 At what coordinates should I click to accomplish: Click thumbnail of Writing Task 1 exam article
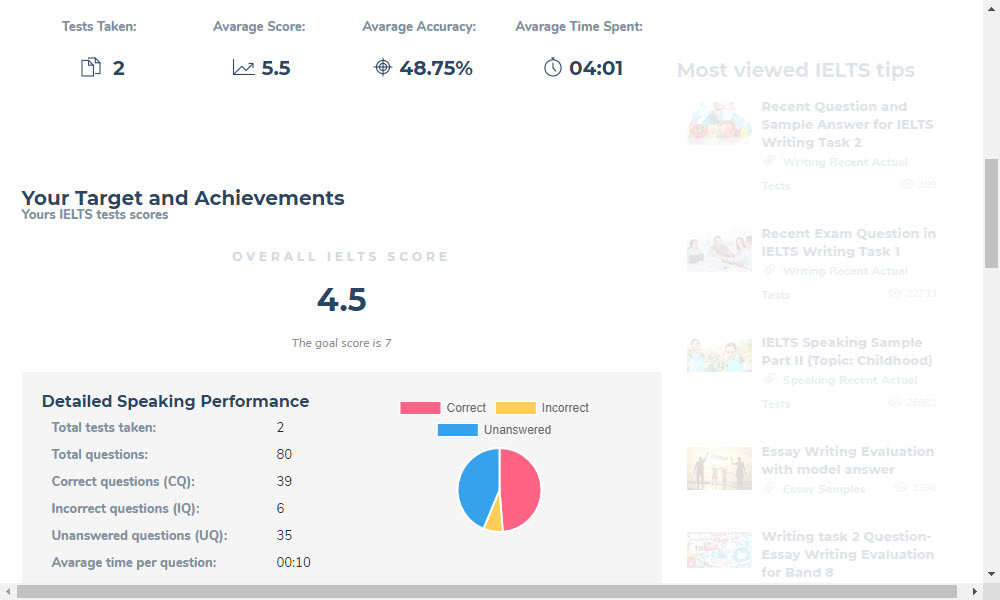[x=719, y=250]
